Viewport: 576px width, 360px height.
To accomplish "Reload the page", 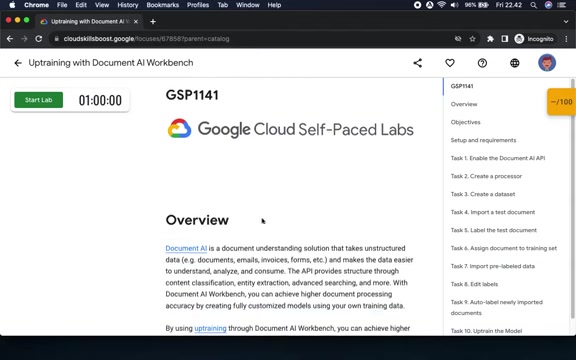I will [39, 39].
